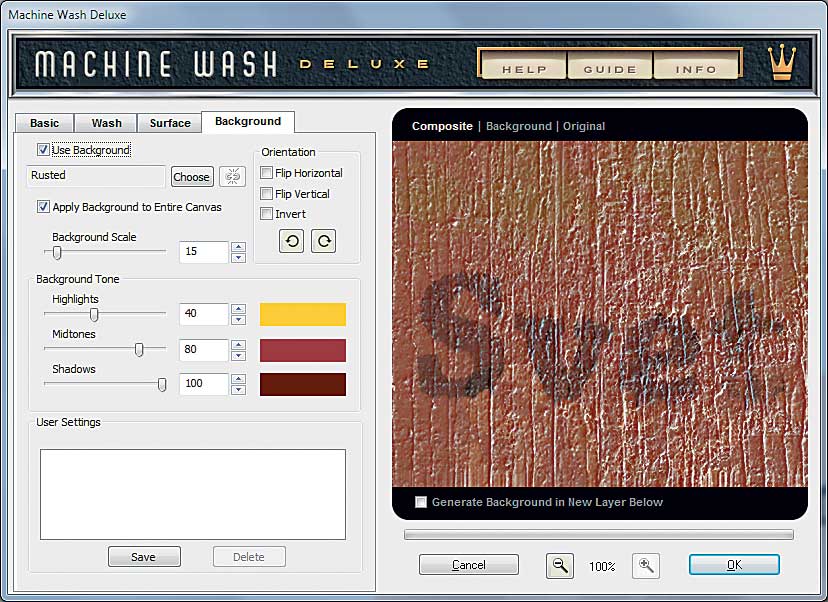Click the Background Scale value field
The width and height of the screenshot is (828, 602).
[x=204, y=252]
